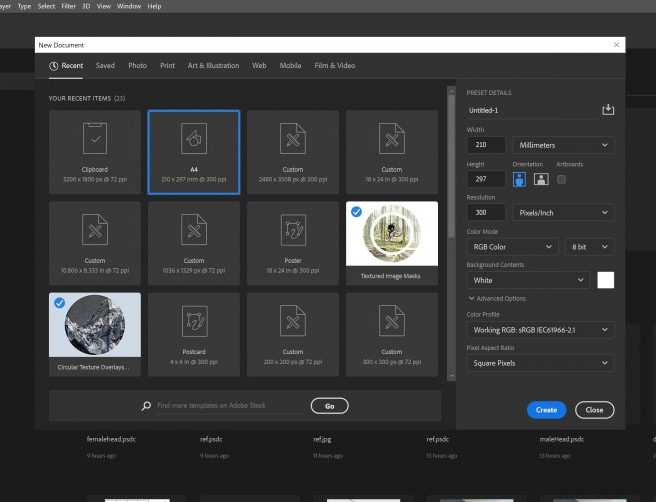The image size is (656, 502).
Task: Set orientation to landscape
Action: pyautogui.click(x=541, y=179)
